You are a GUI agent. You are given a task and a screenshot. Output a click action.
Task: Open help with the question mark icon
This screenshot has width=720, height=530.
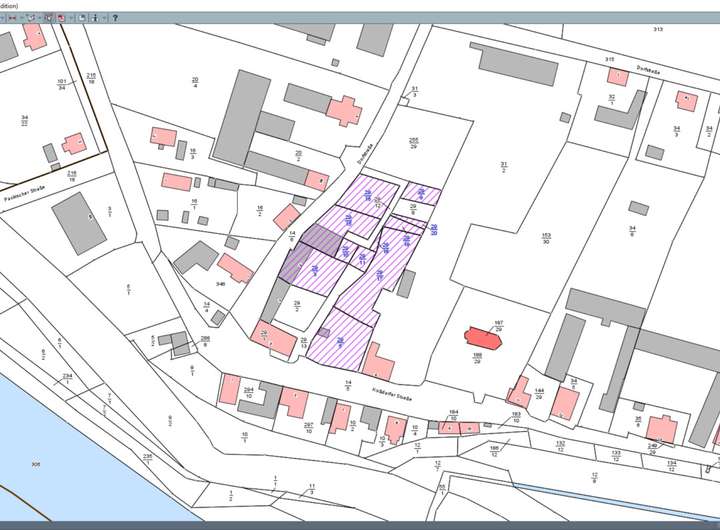(115, 18)
